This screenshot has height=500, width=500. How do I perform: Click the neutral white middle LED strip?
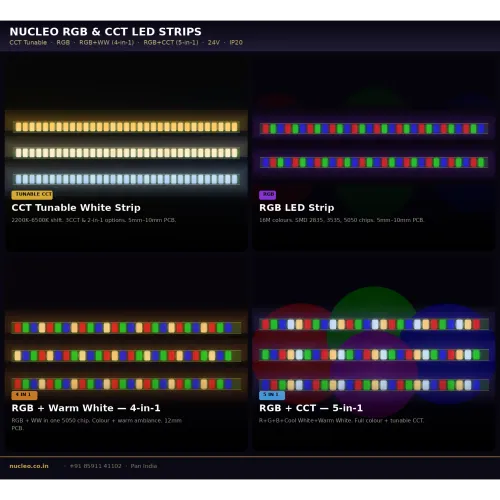coord(127,153)
